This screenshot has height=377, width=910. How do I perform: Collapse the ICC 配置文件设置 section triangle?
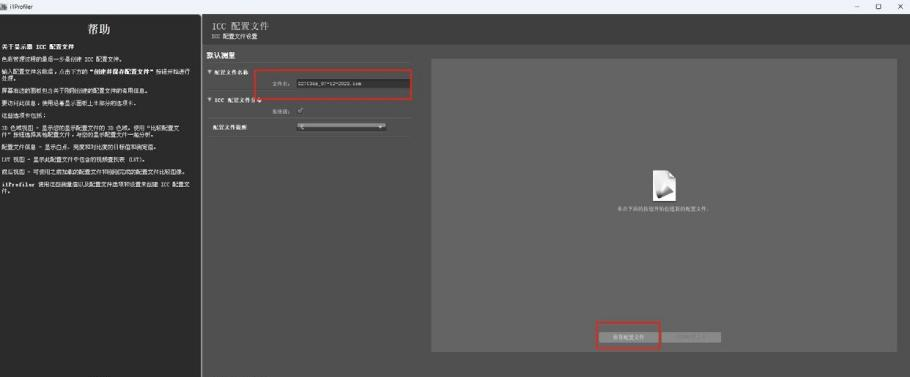[210, 99]
